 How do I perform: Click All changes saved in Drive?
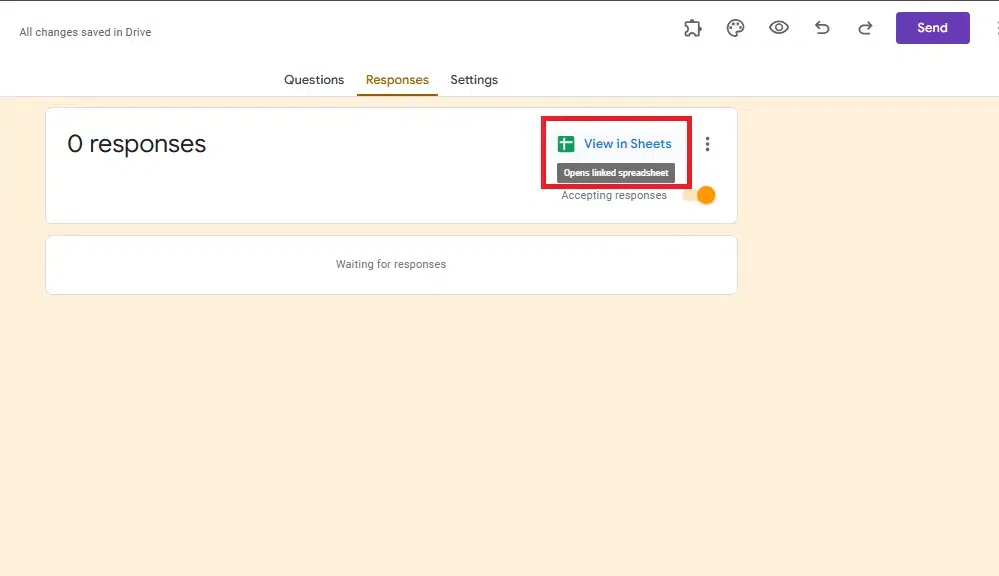85,32
